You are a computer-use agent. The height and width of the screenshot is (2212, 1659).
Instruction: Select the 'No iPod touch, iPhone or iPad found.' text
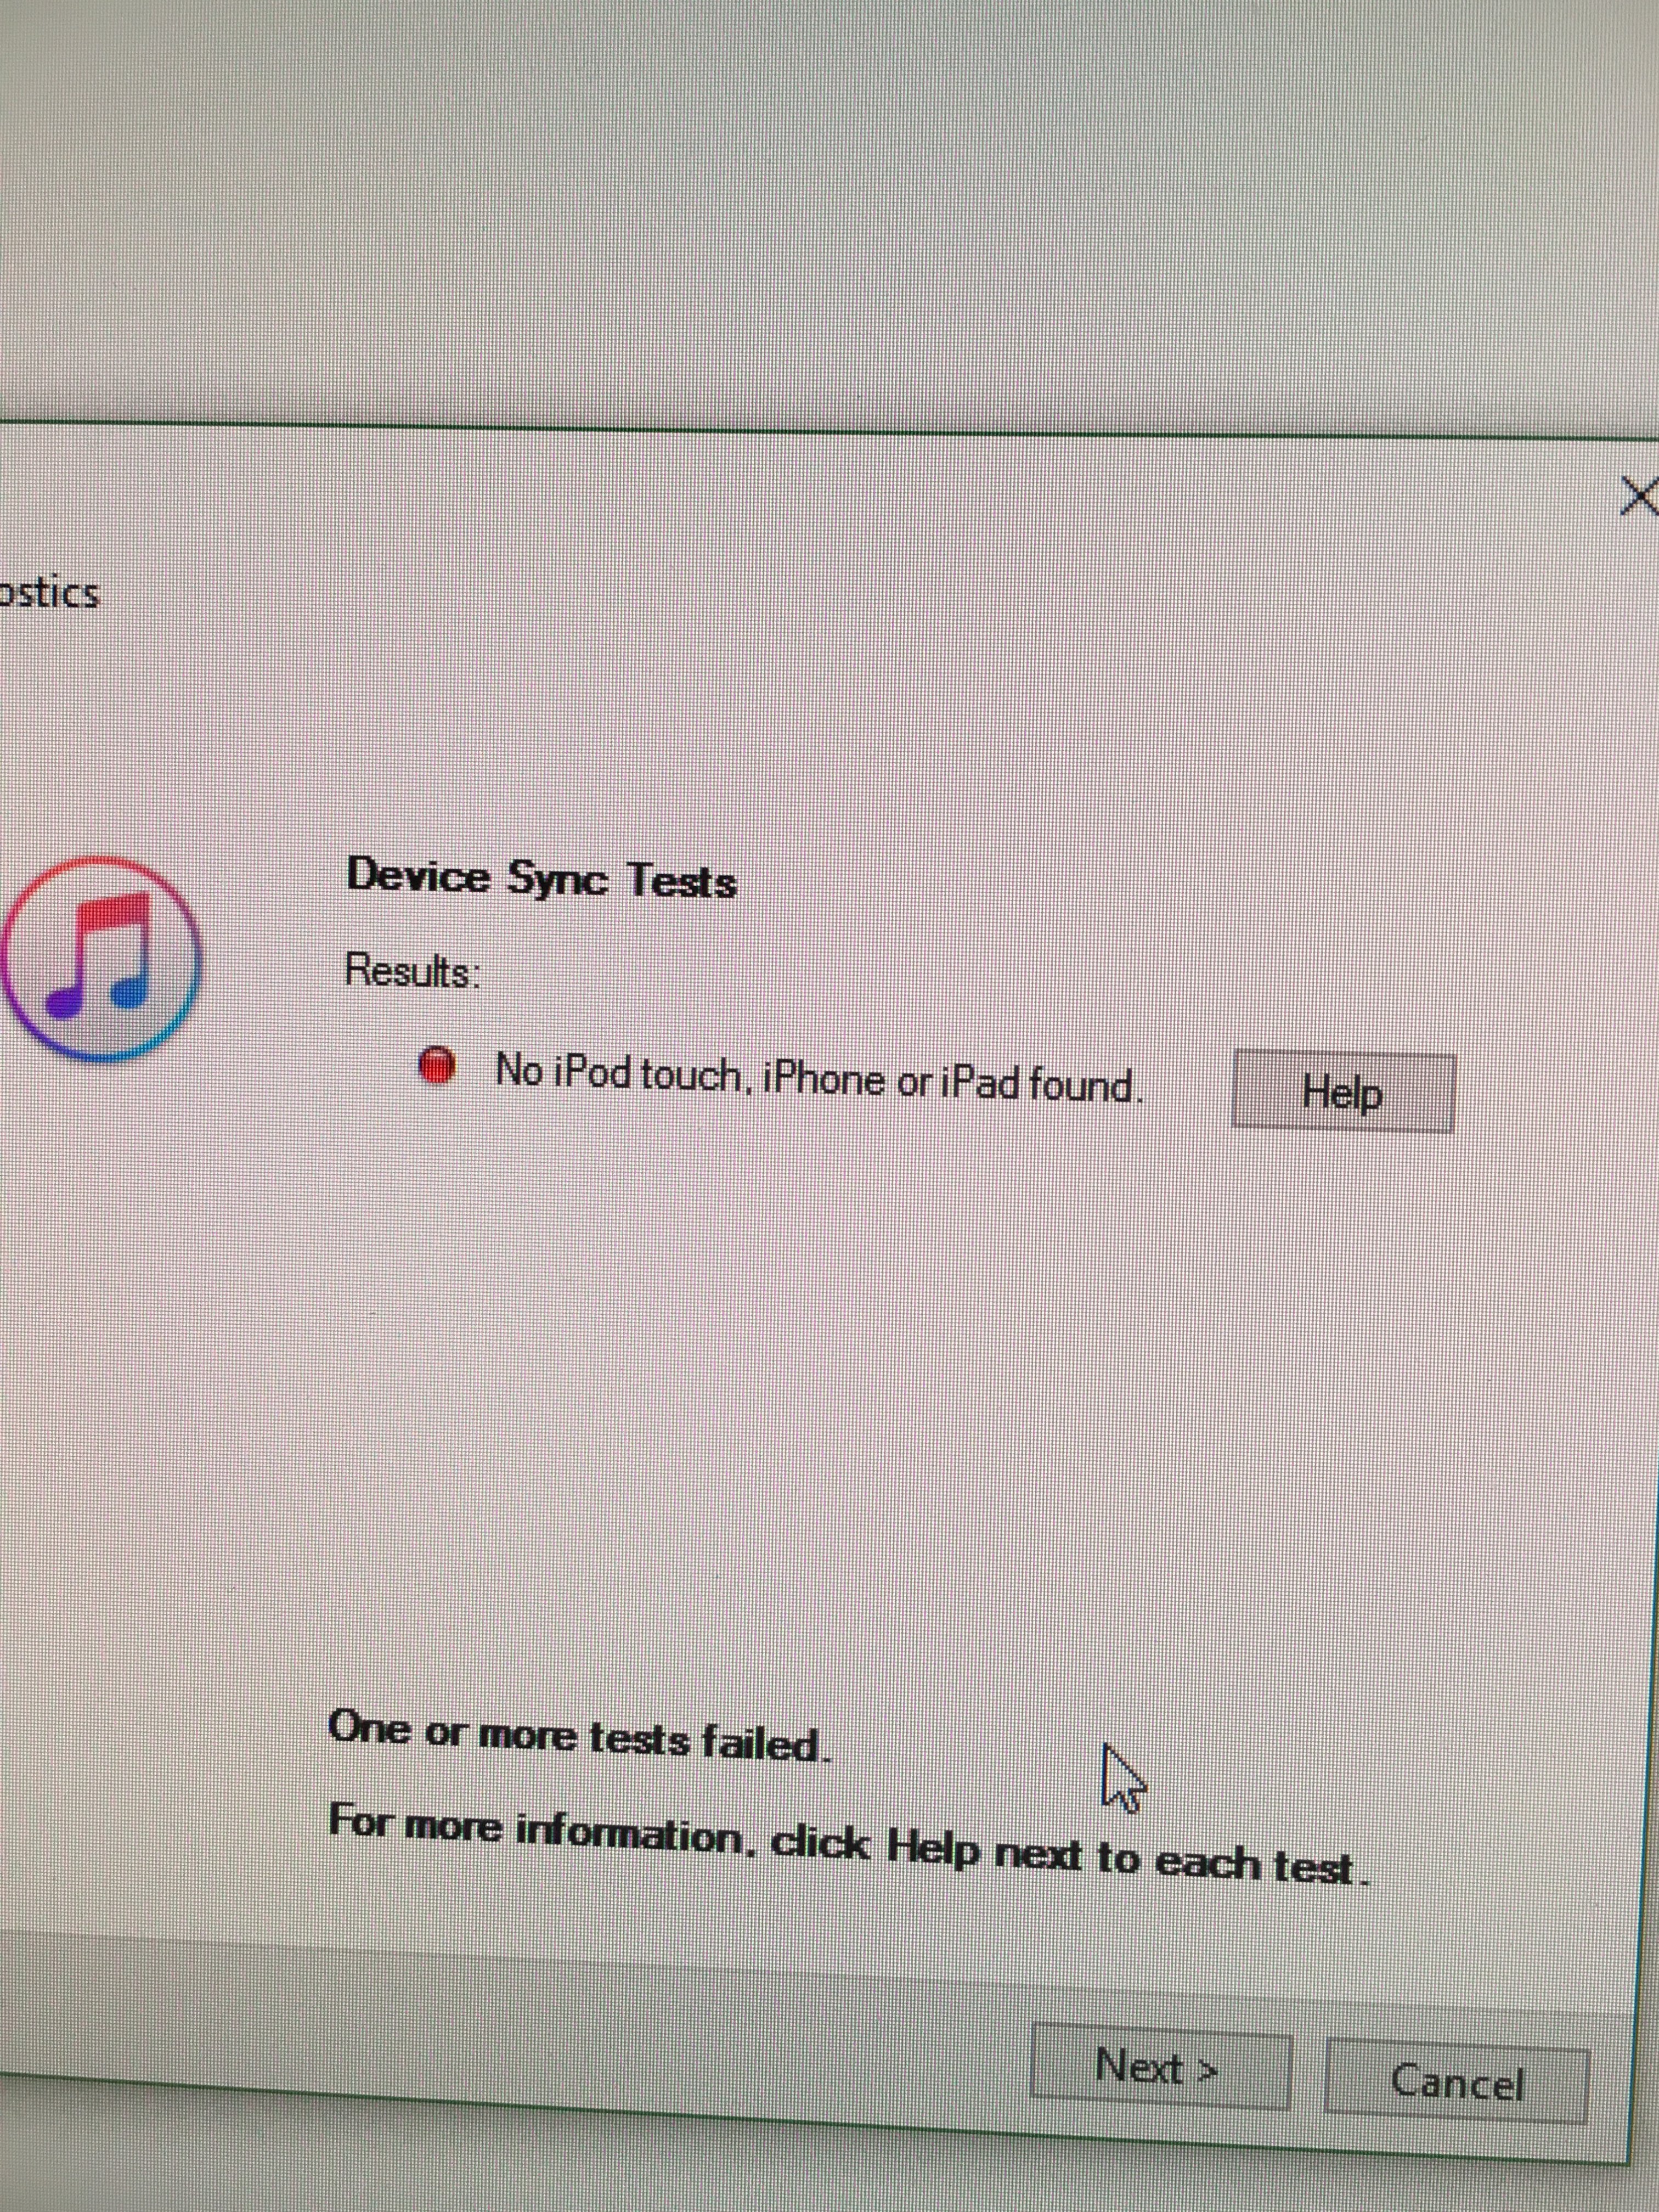pyautogui.click(x=819, y=1078)
